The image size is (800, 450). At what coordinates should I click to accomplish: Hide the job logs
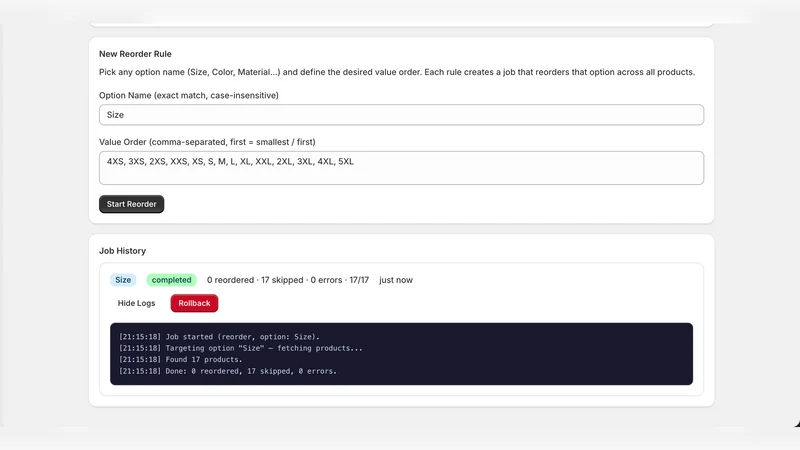[x=136, y=303]
